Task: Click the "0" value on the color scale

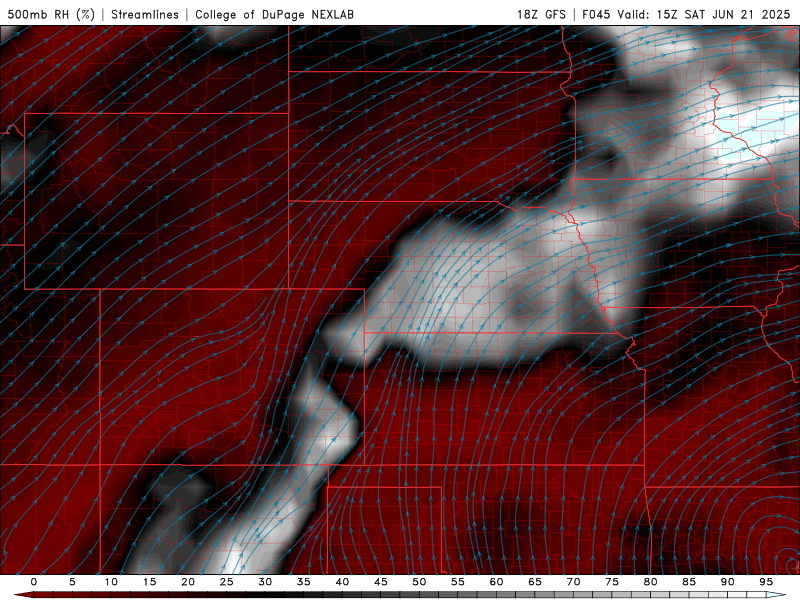Action: [34, 582]
